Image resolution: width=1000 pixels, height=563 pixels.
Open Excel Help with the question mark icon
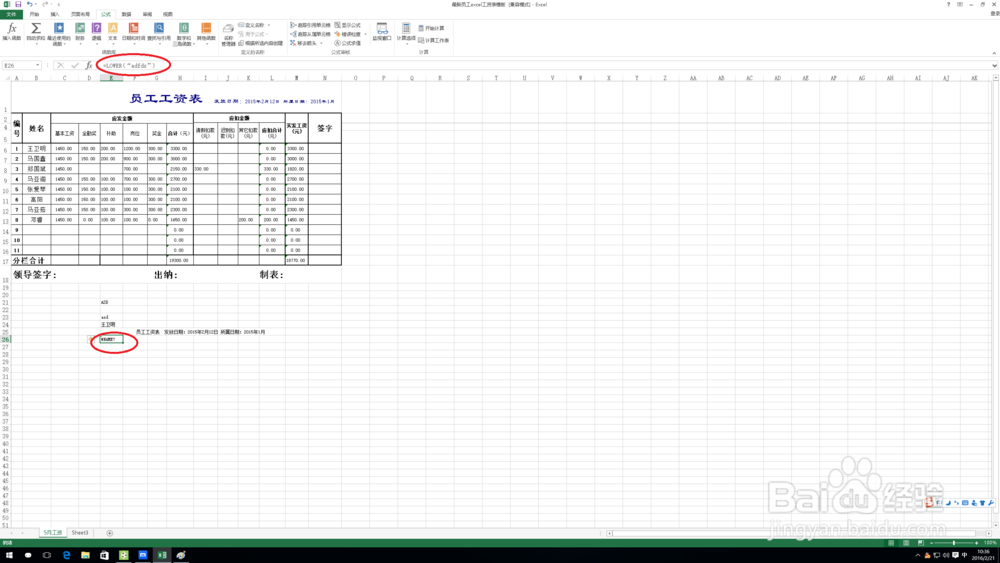(948, 4)
